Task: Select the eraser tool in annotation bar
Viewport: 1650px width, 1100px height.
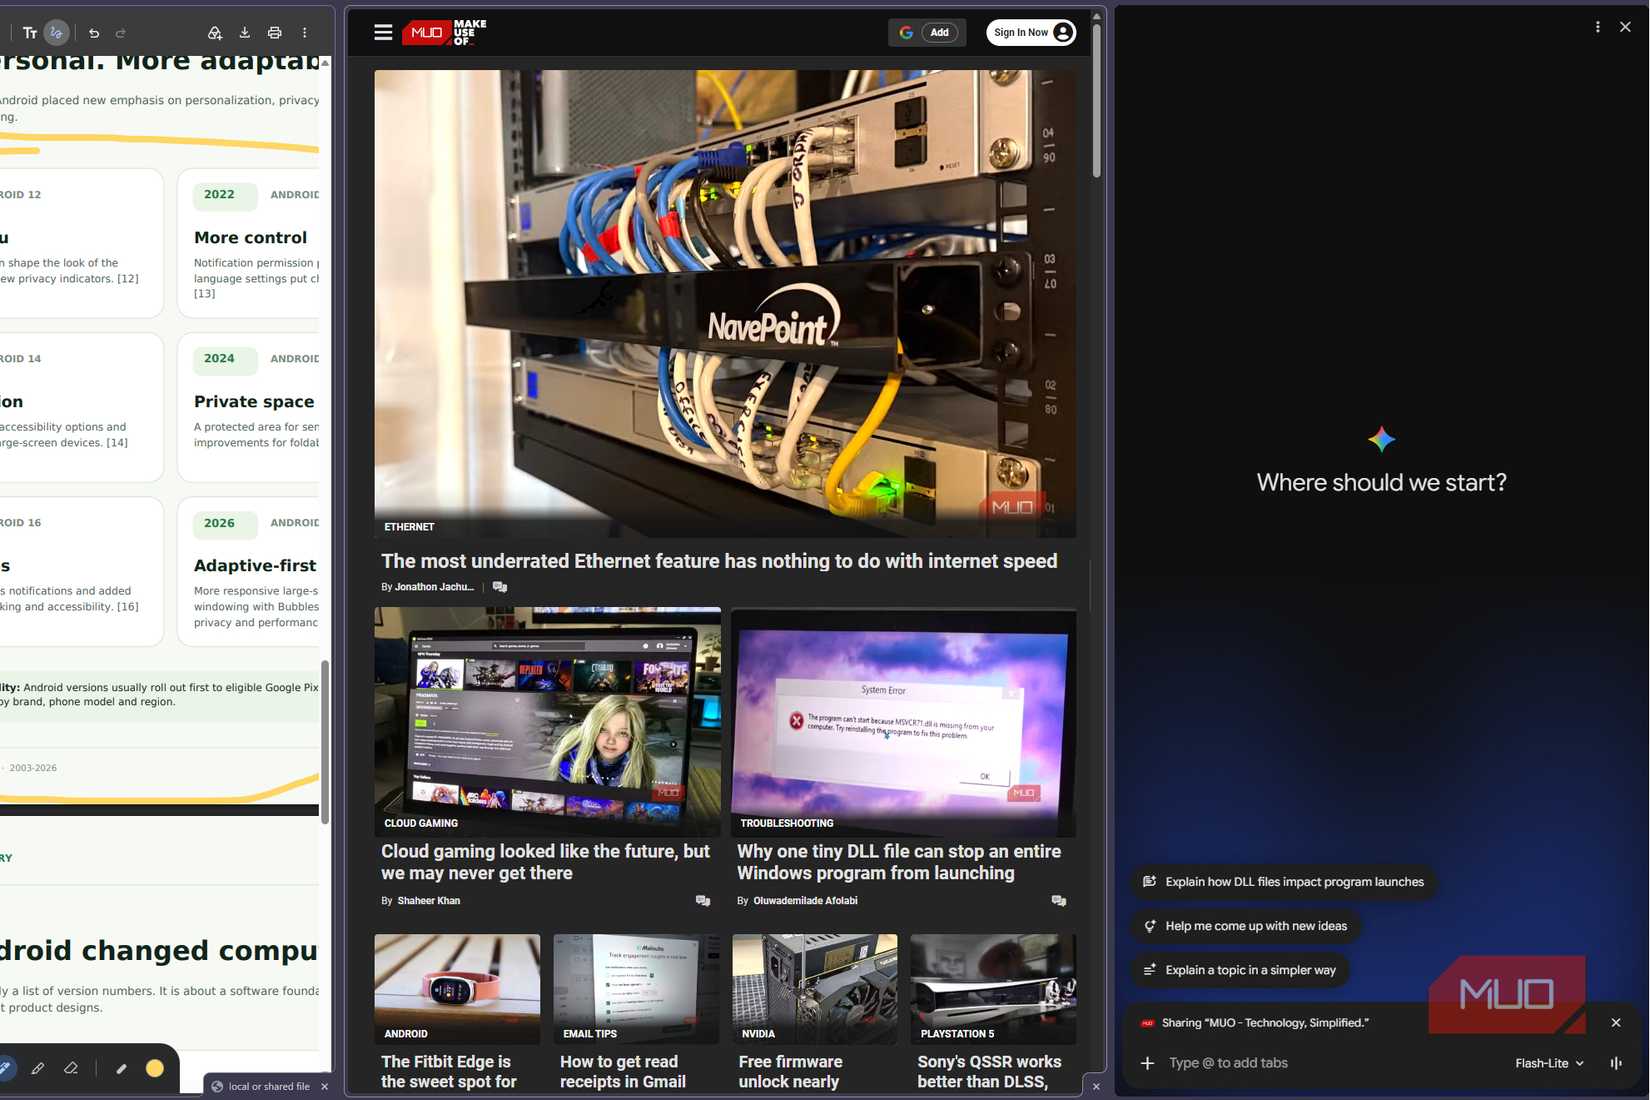Action: click(x=71, y=1069)
